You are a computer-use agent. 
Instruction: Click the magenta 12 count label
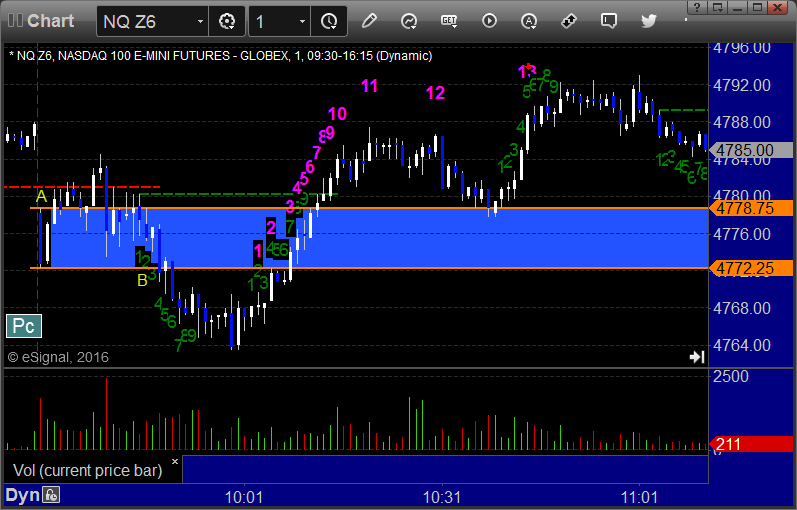(x=436, y=93)
